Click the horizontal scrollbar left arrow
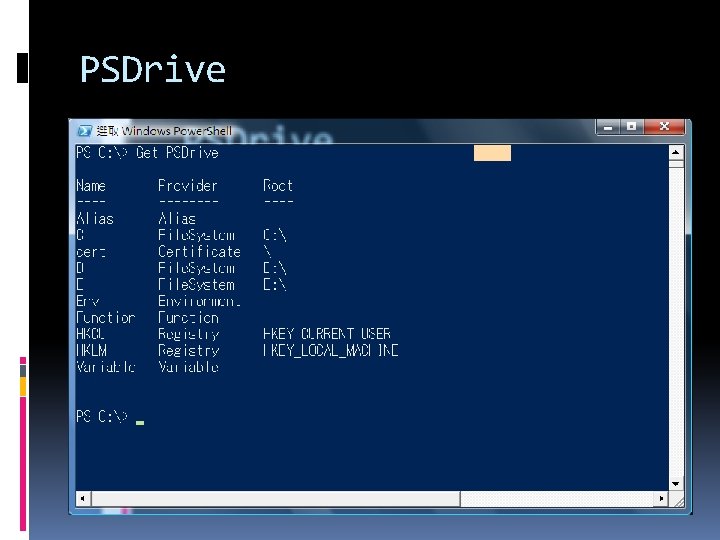Screen dimensions: 720x540 coord(83,498)
